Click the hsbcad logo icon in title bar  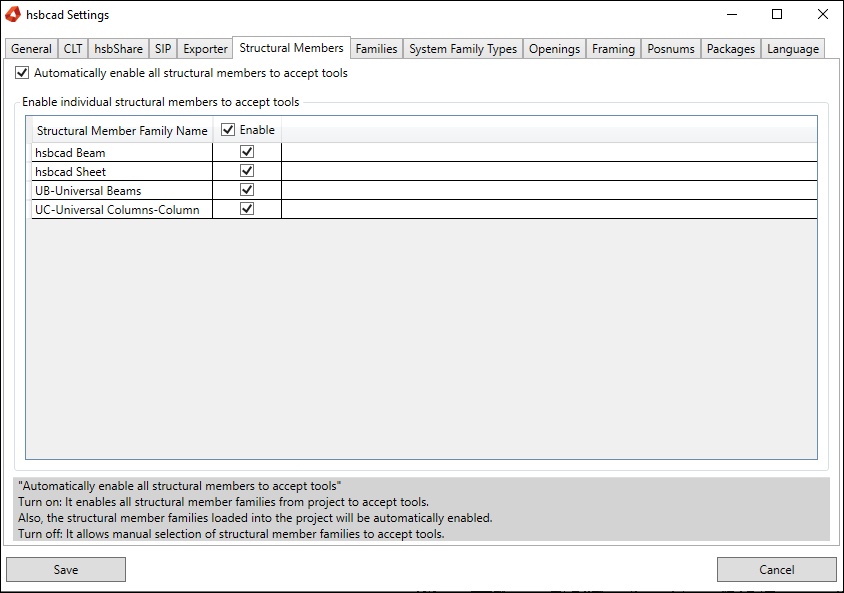tap(13, 15)
